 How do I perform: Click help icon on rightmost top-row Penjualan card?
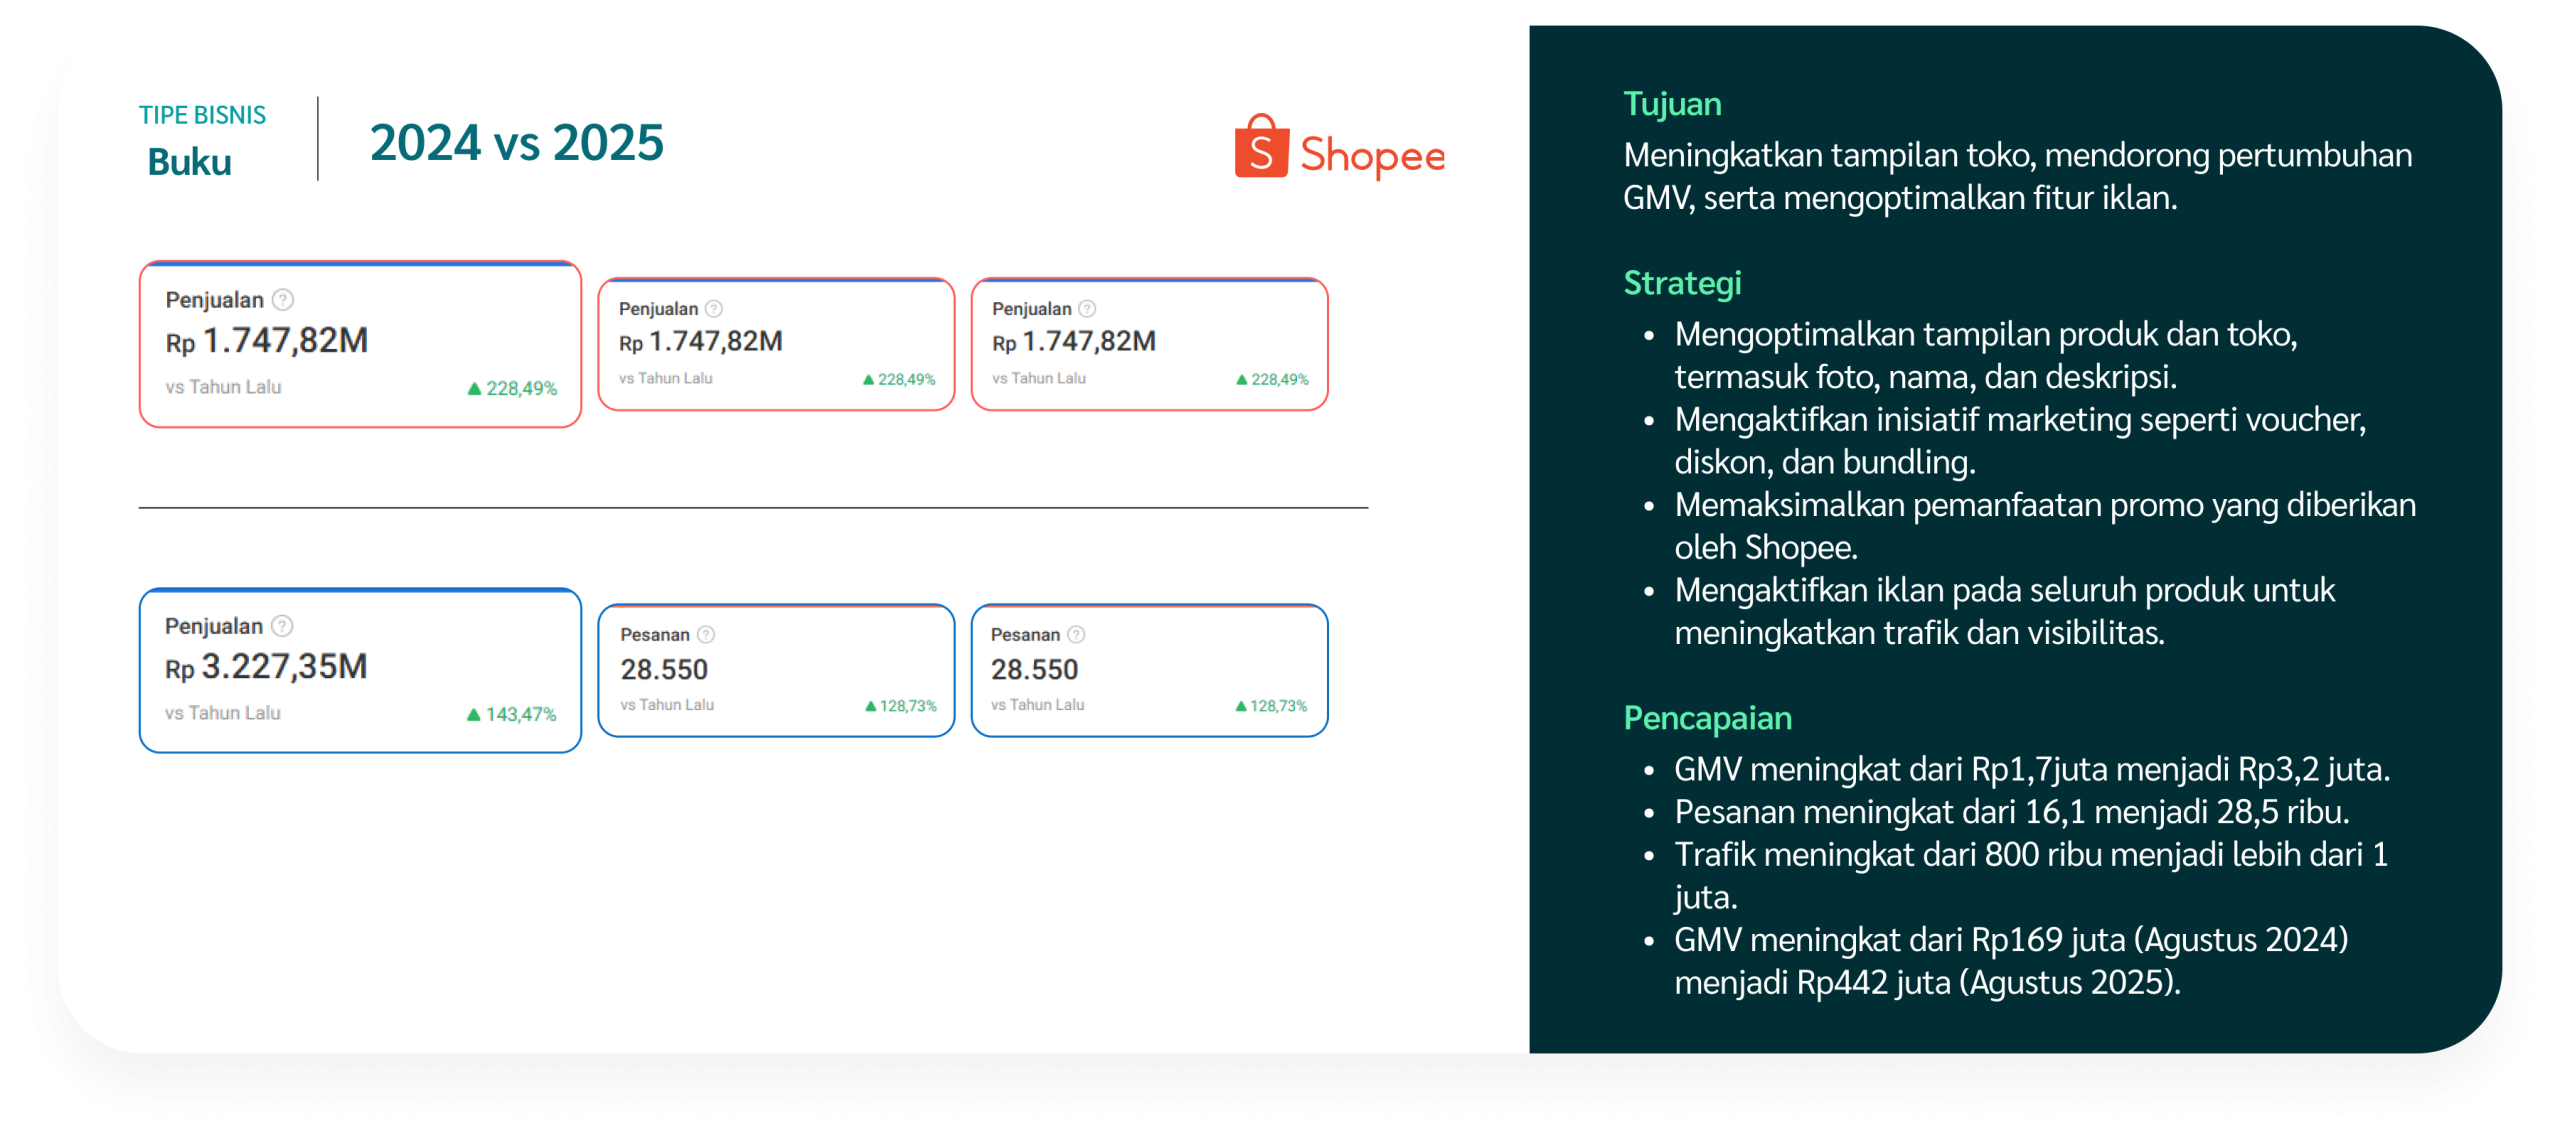pyautogui.click(x=1087, y=309)
